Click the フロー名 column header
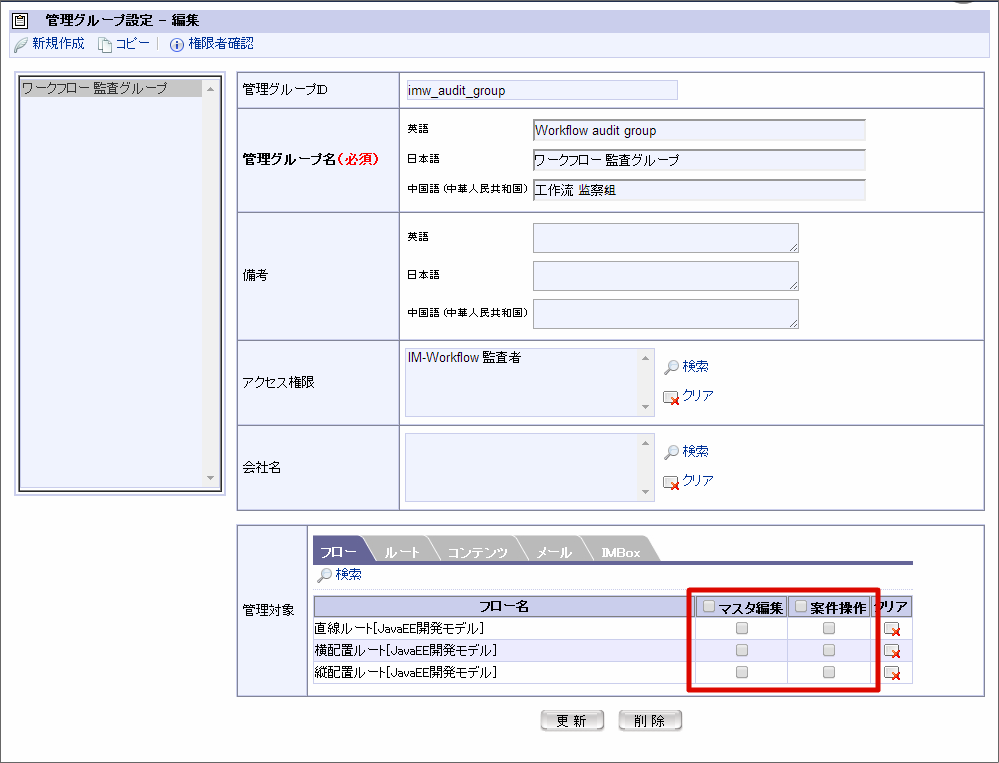This screenshot has height=763, width=999. click(503, 606)
